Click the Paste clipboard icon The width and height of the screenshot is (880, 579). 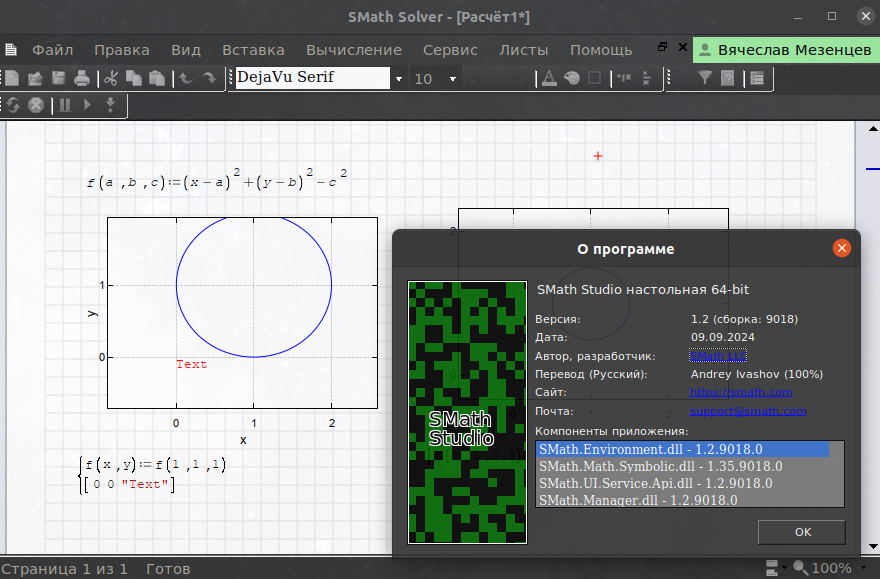pyautogui.click(x=157, y=78)
